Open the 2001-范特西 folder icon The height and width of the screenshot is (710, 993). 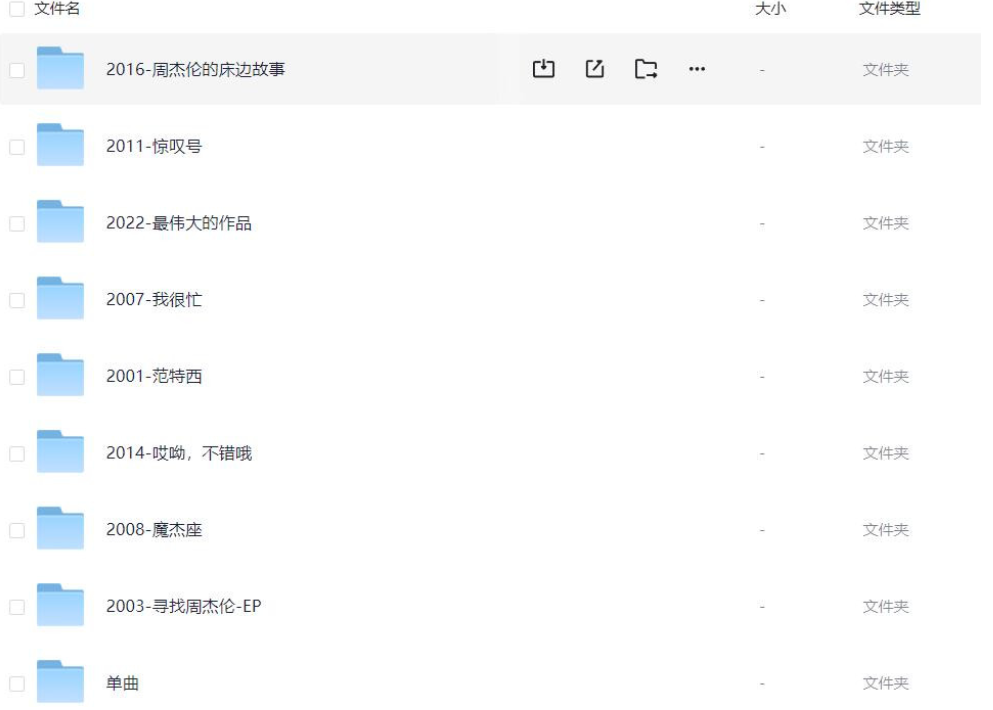click(x=60, y=375)
